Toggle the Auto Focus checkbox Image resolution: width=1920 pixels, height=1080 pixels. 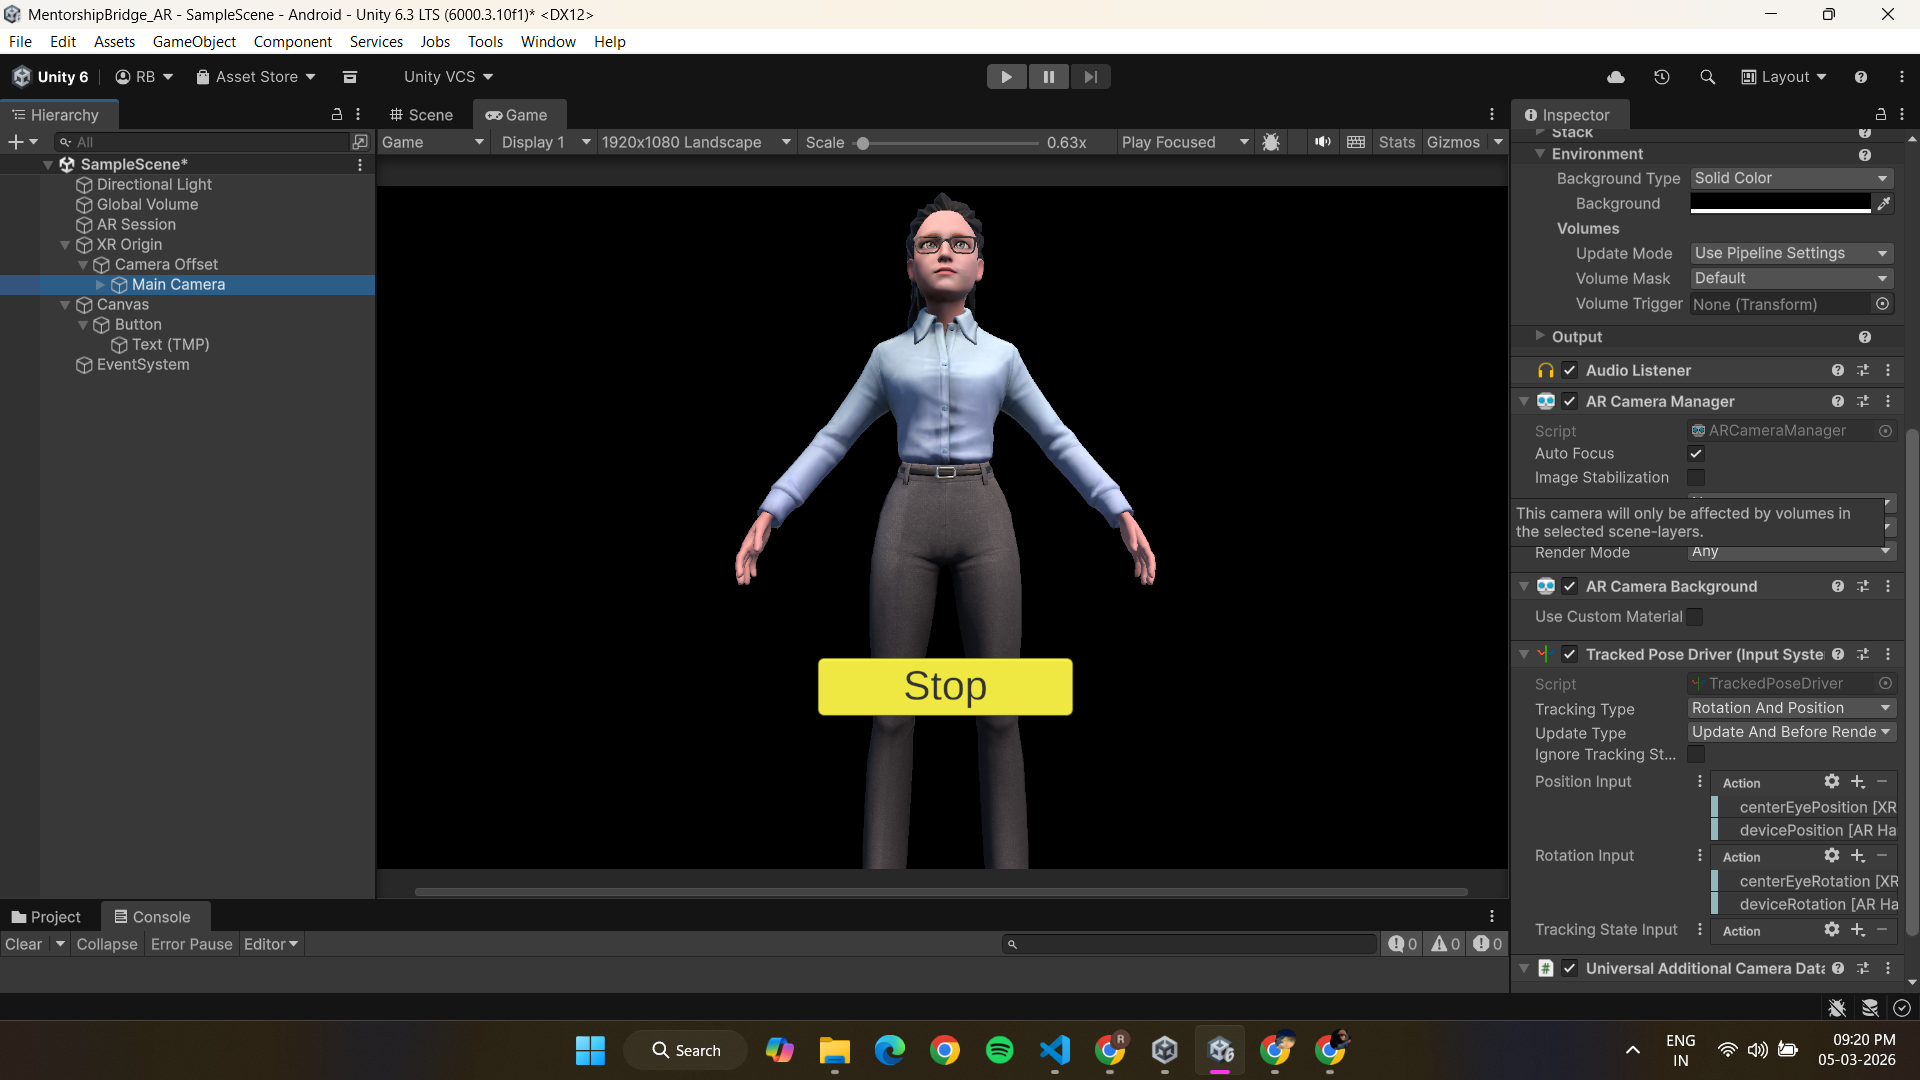coord(1696,453)
